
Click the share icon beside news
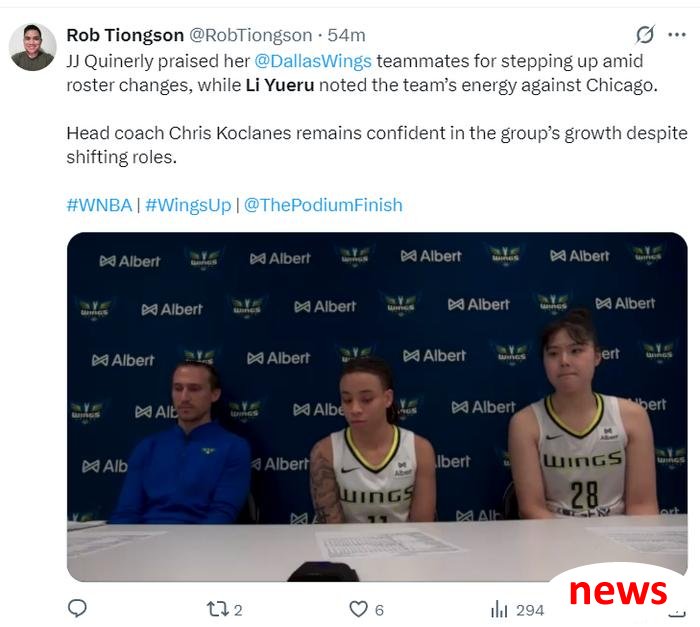677,614
